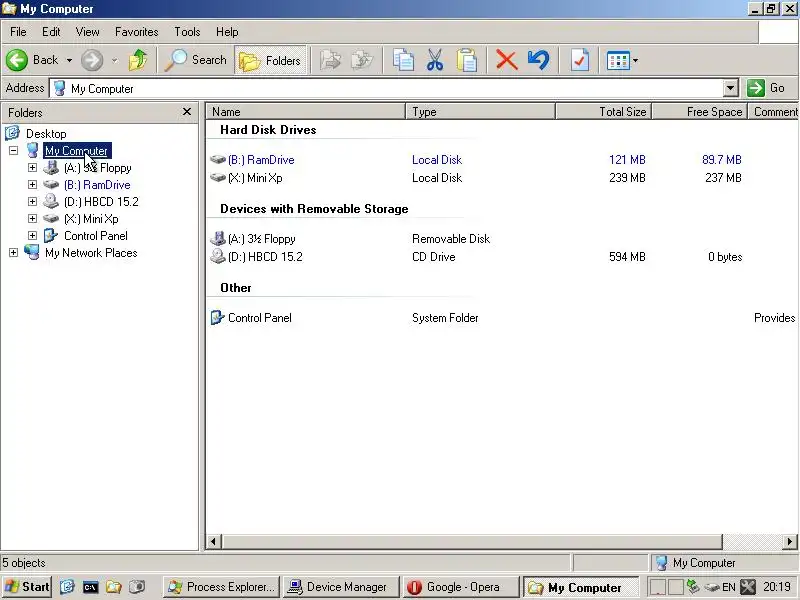Switch to Process Explorer taskbar button
The image size is (800, 600).
coord(221,587)
